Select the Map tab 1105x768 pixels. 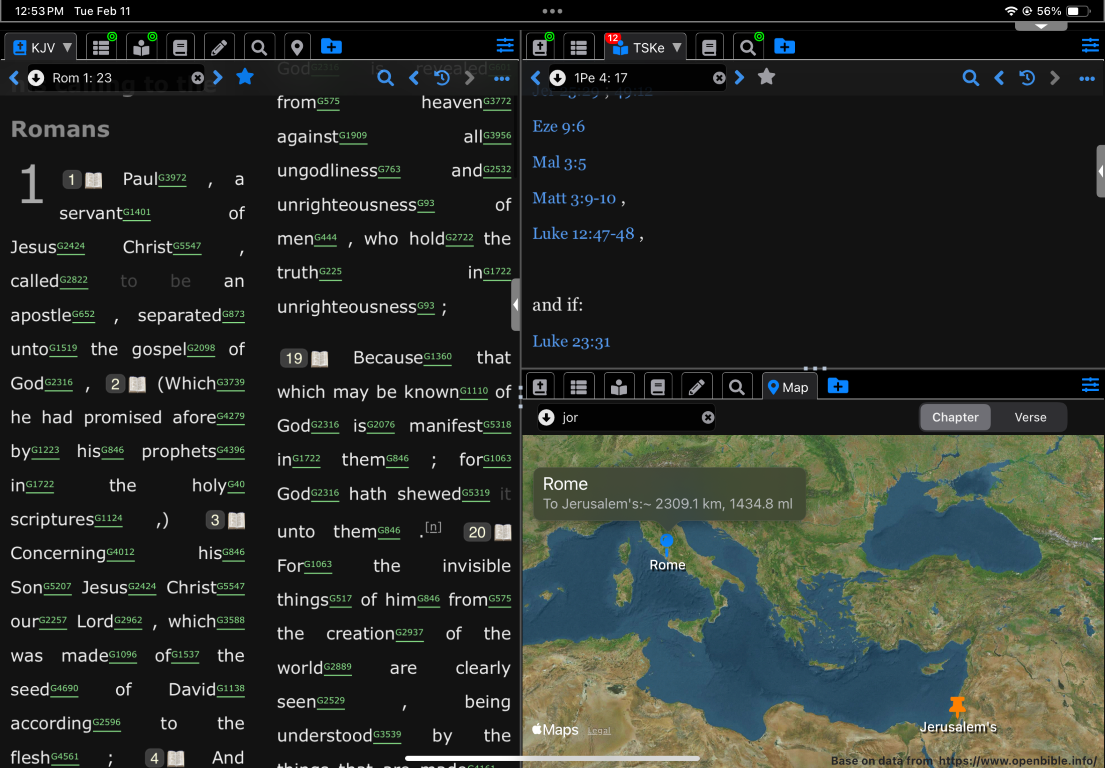[x=788, y=387]
